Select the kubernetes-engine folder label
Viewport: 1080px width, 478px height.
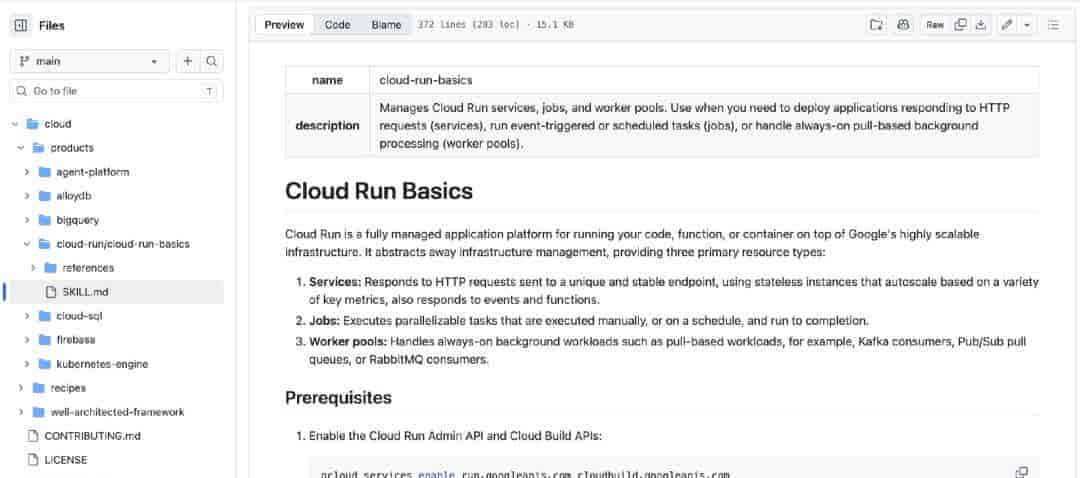pyautogui.click(x=103, y=364)
